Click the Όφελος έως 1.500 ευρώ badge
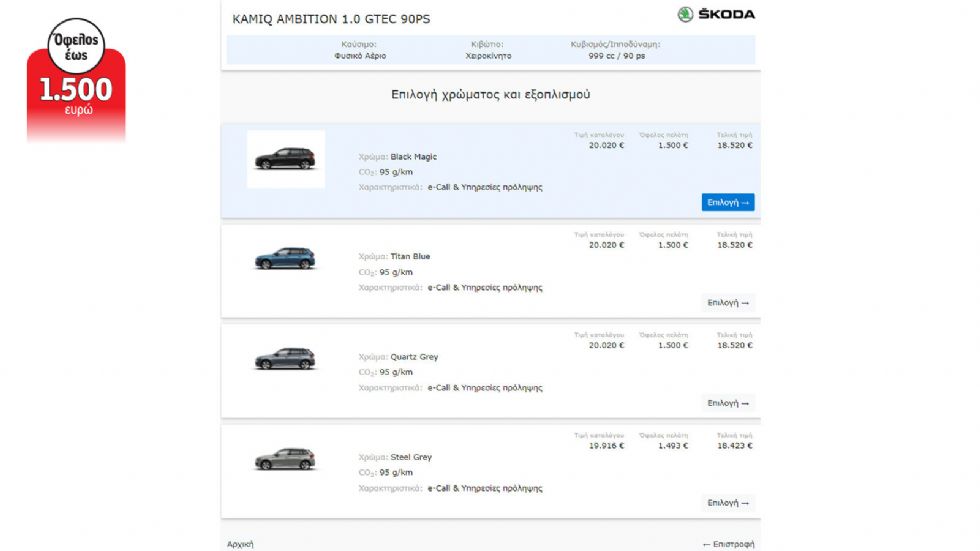The image size is (980, 551). pyautogui.click(x=76, y=80)
